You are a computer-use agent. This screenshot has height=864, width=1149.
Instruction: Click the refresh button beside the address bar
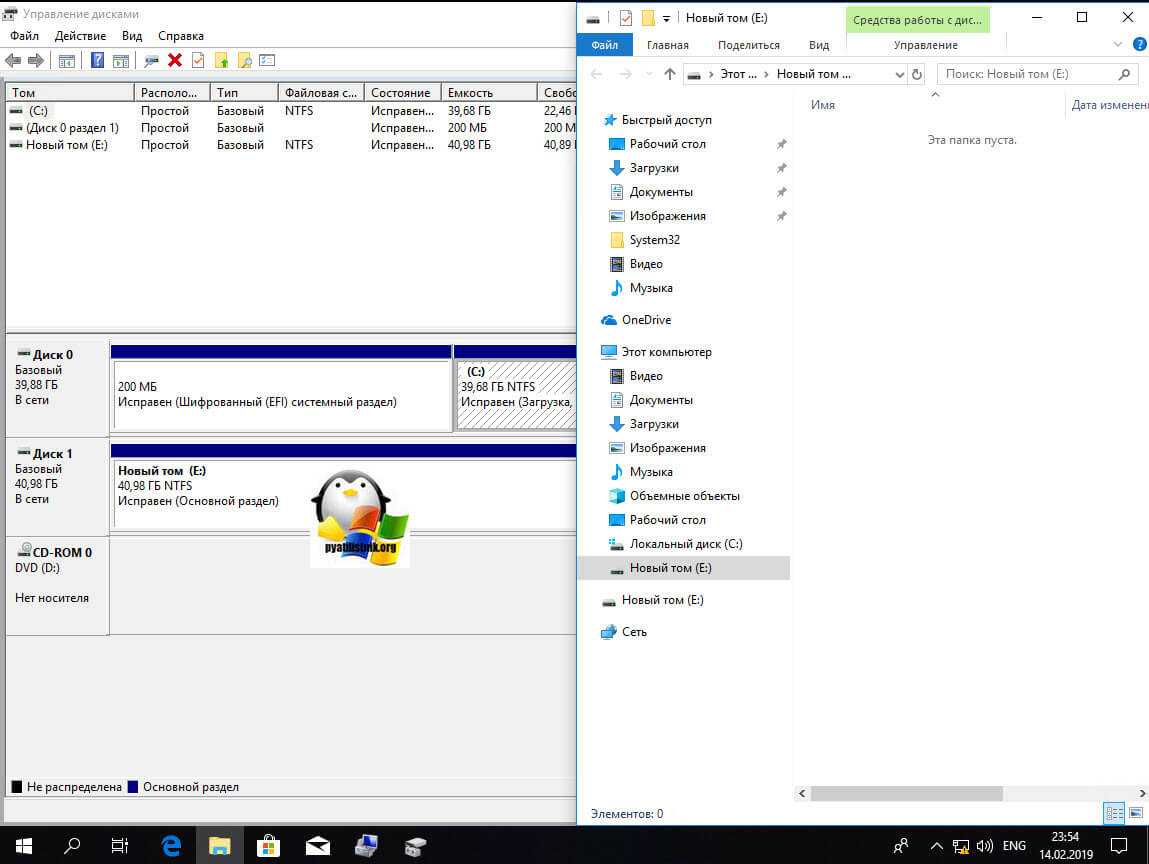[917, 74]
